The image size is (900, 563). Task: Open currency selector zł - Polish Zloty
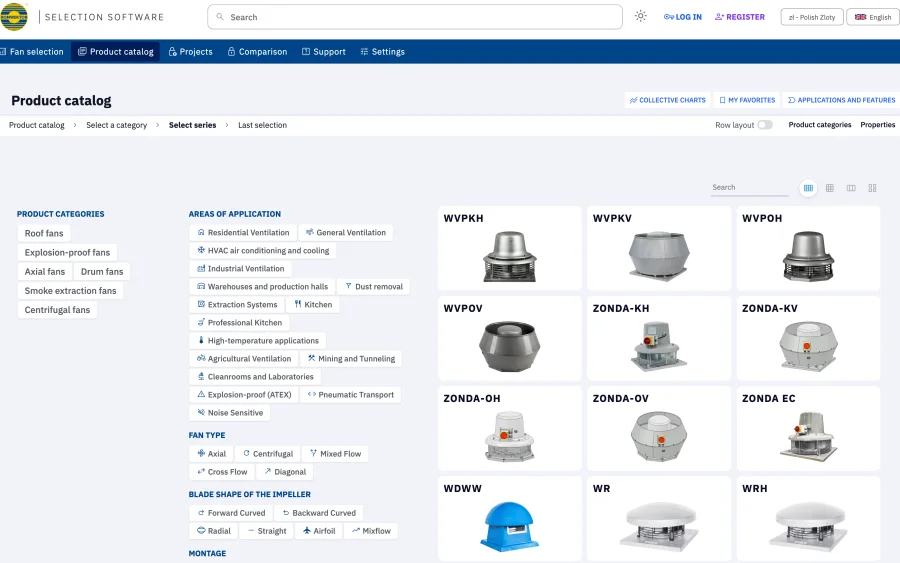[x=812, y=17]
